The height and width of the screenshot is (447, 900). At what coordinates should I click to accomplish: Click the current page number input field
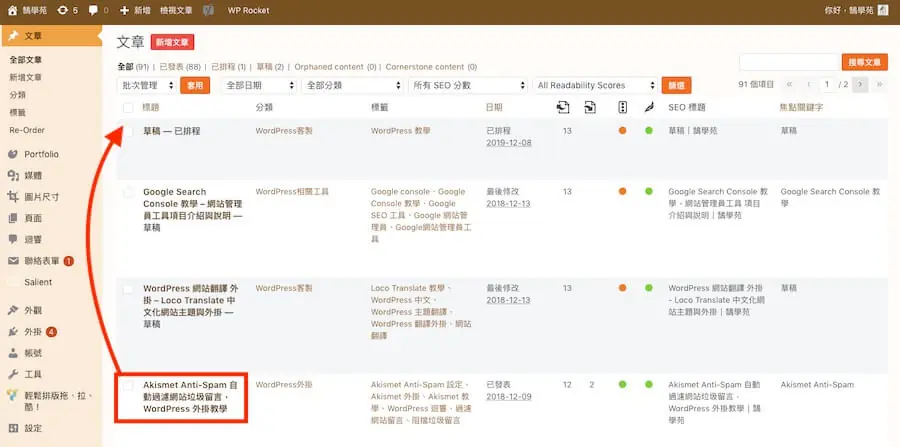coord(827,84)
